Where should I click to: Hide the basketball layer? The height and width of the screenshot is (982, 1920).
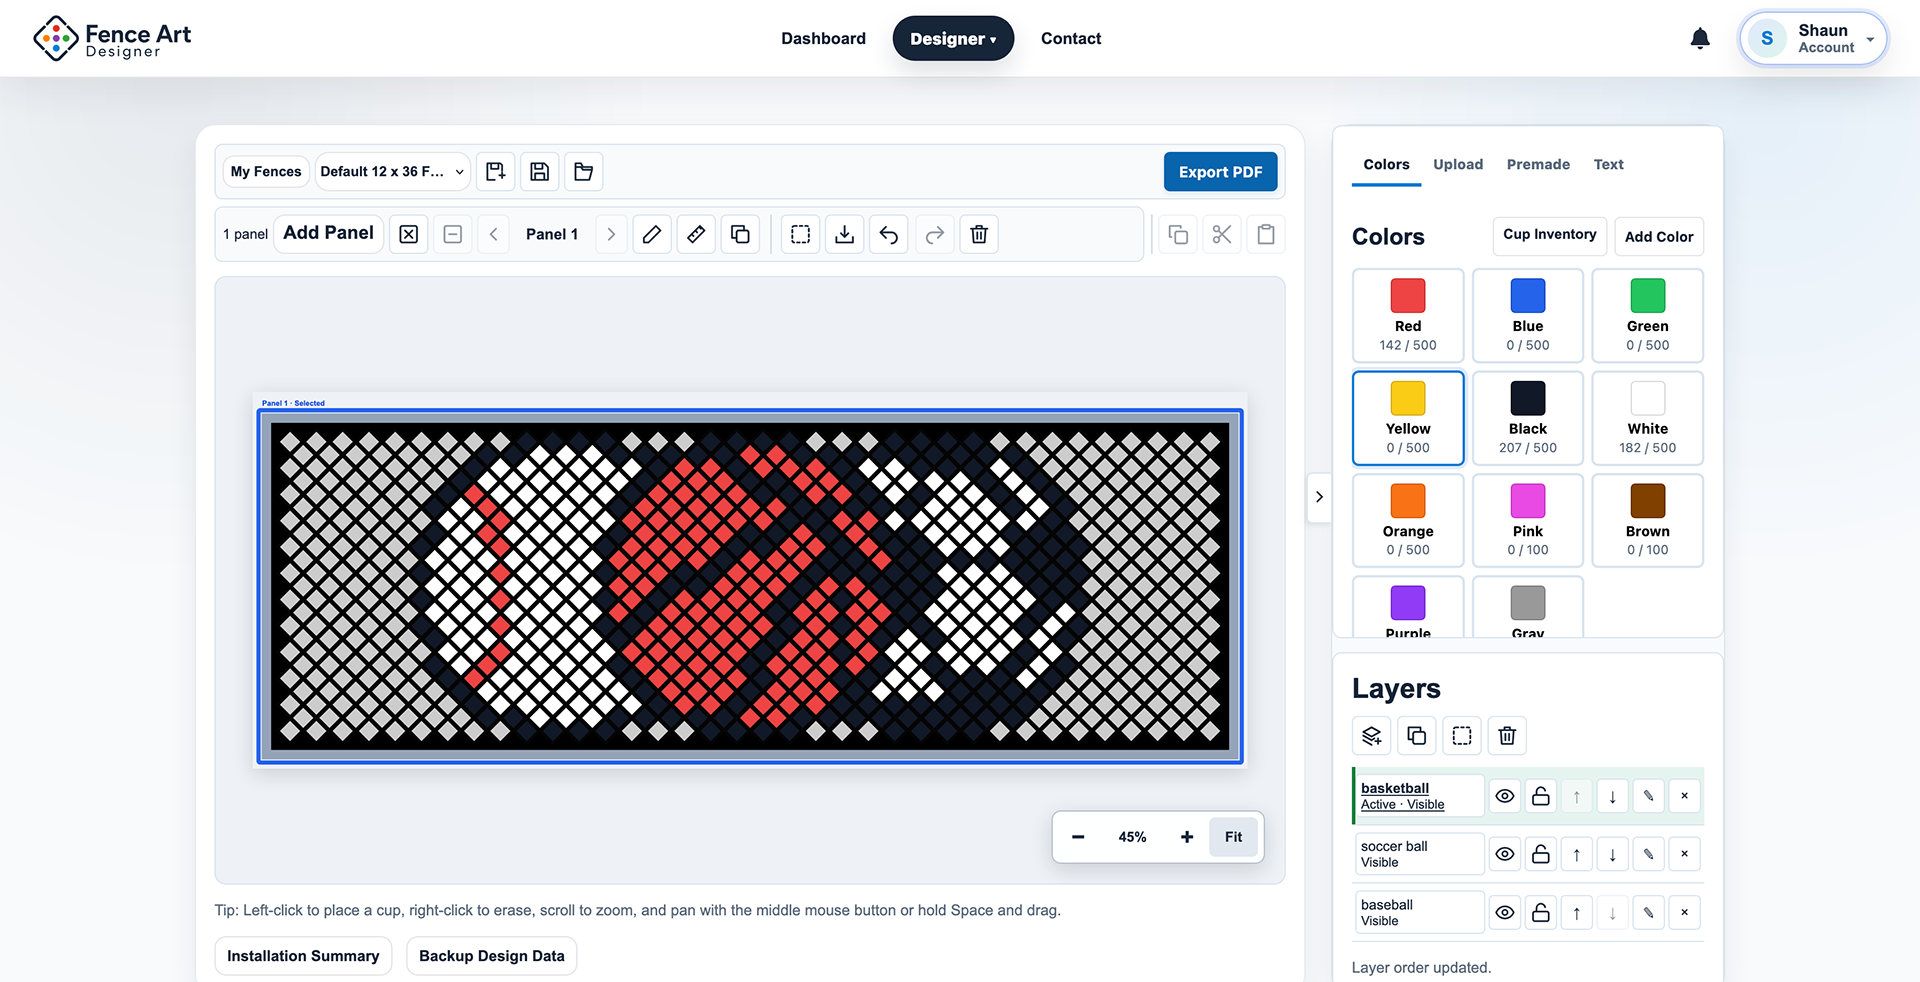pos(1505,796)
